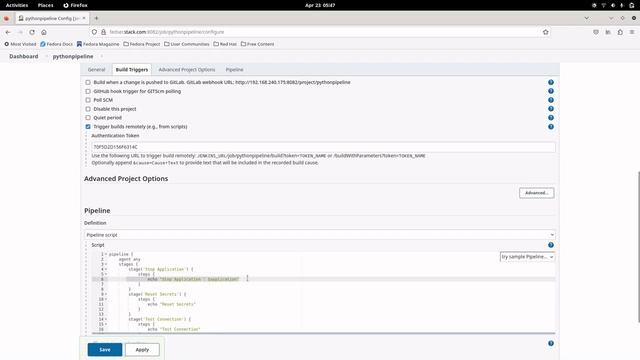The width and height of the screenshot is (640, 360).
Task: Open the library sidebar icon
Action: (608, 32)
